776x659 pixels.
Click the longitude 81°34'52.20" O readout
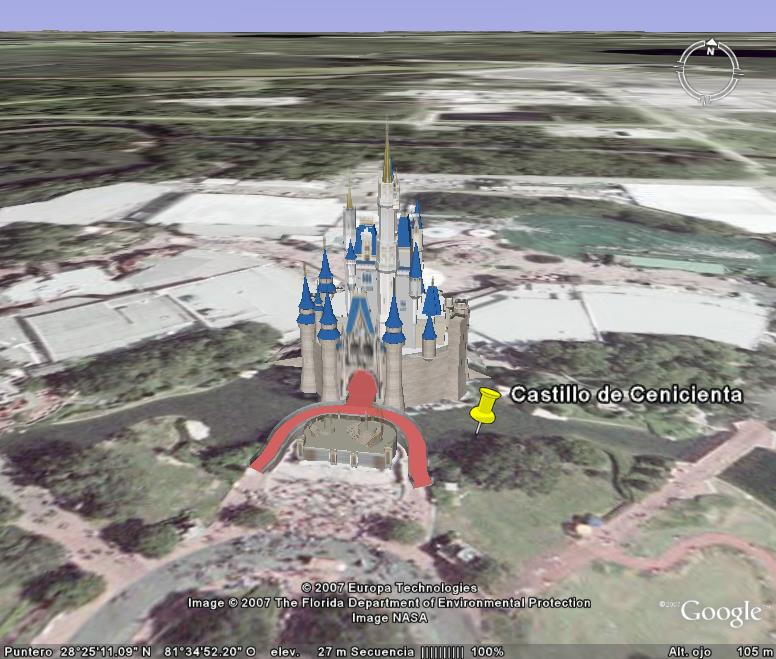[x=209, y=651]
